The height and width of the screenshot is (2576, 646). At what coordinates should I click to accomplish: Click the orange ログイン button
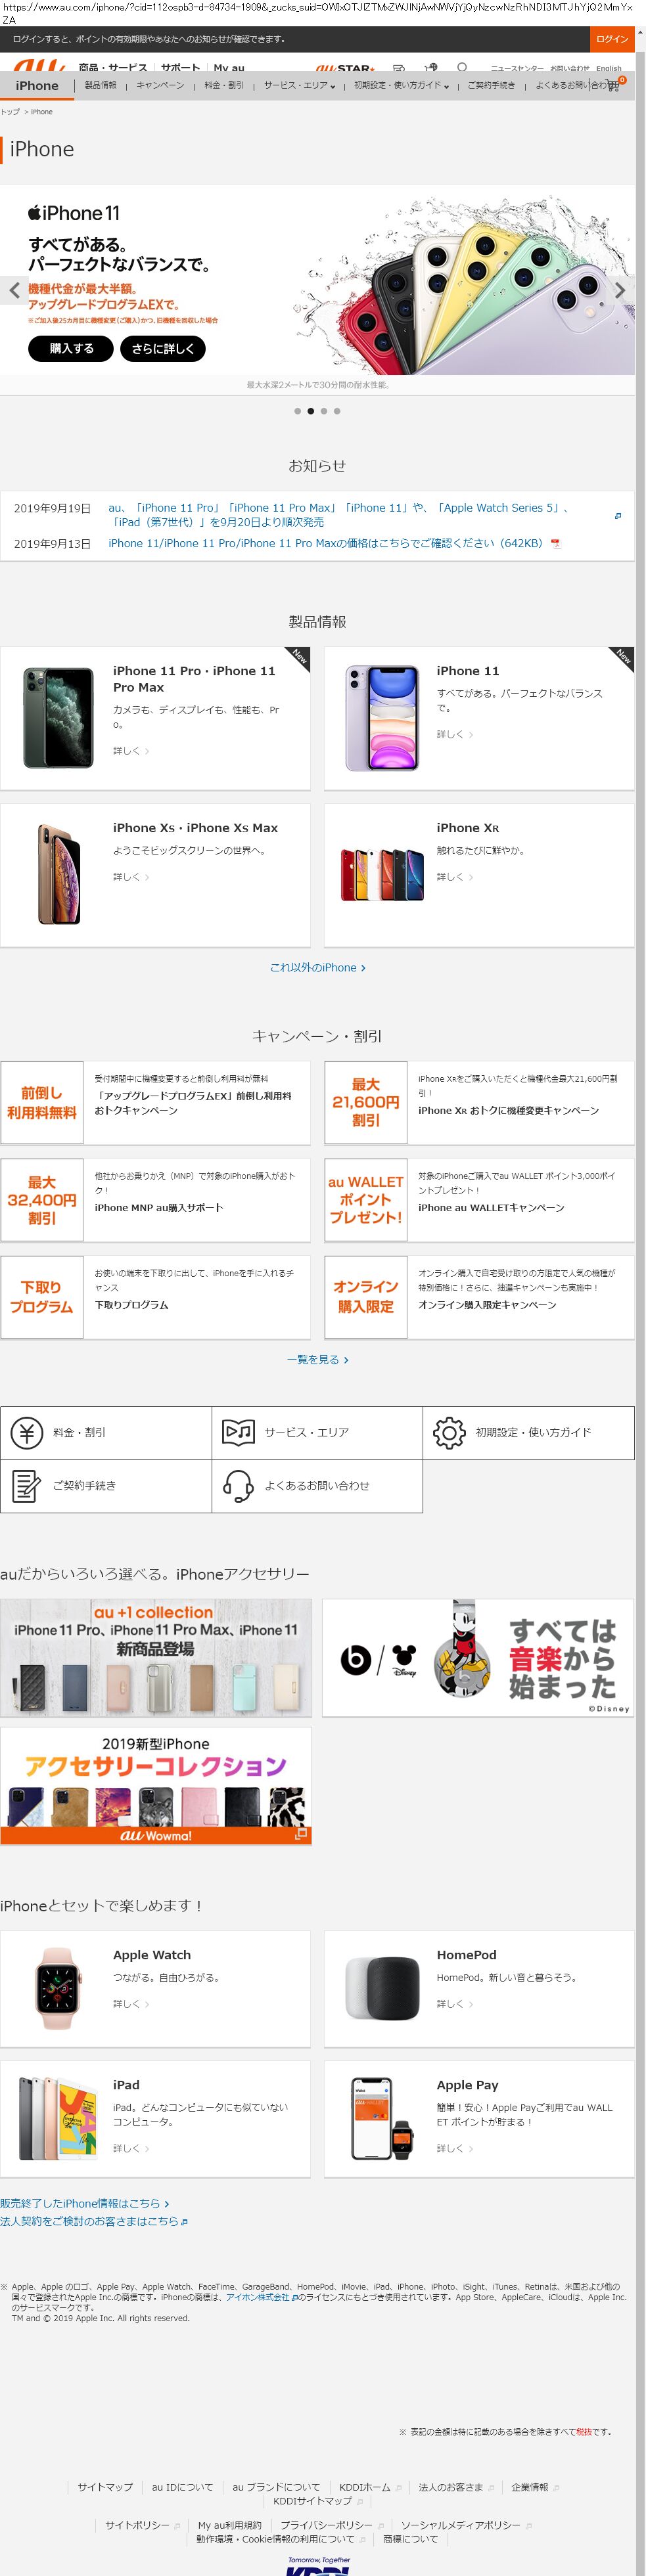(x=611, y=39)
